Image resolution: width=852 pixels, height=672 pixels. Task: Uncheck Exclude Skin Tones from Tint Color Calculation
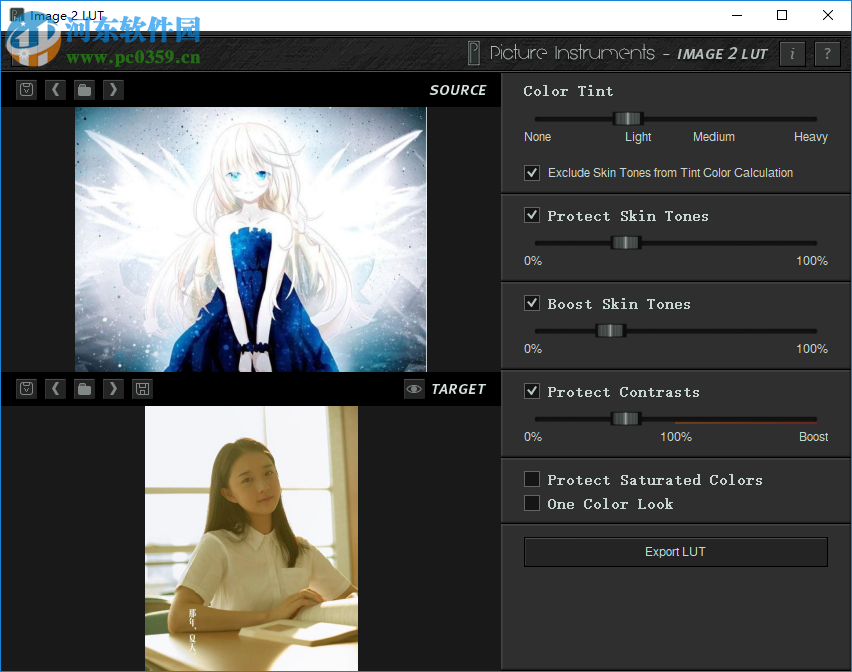[531, 172]
